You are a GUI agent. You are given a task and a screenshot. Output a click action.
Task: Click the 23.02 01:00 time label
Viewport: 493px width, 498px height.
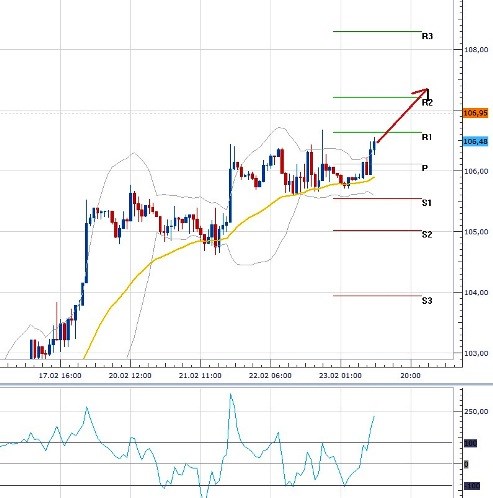pos(340,376)
